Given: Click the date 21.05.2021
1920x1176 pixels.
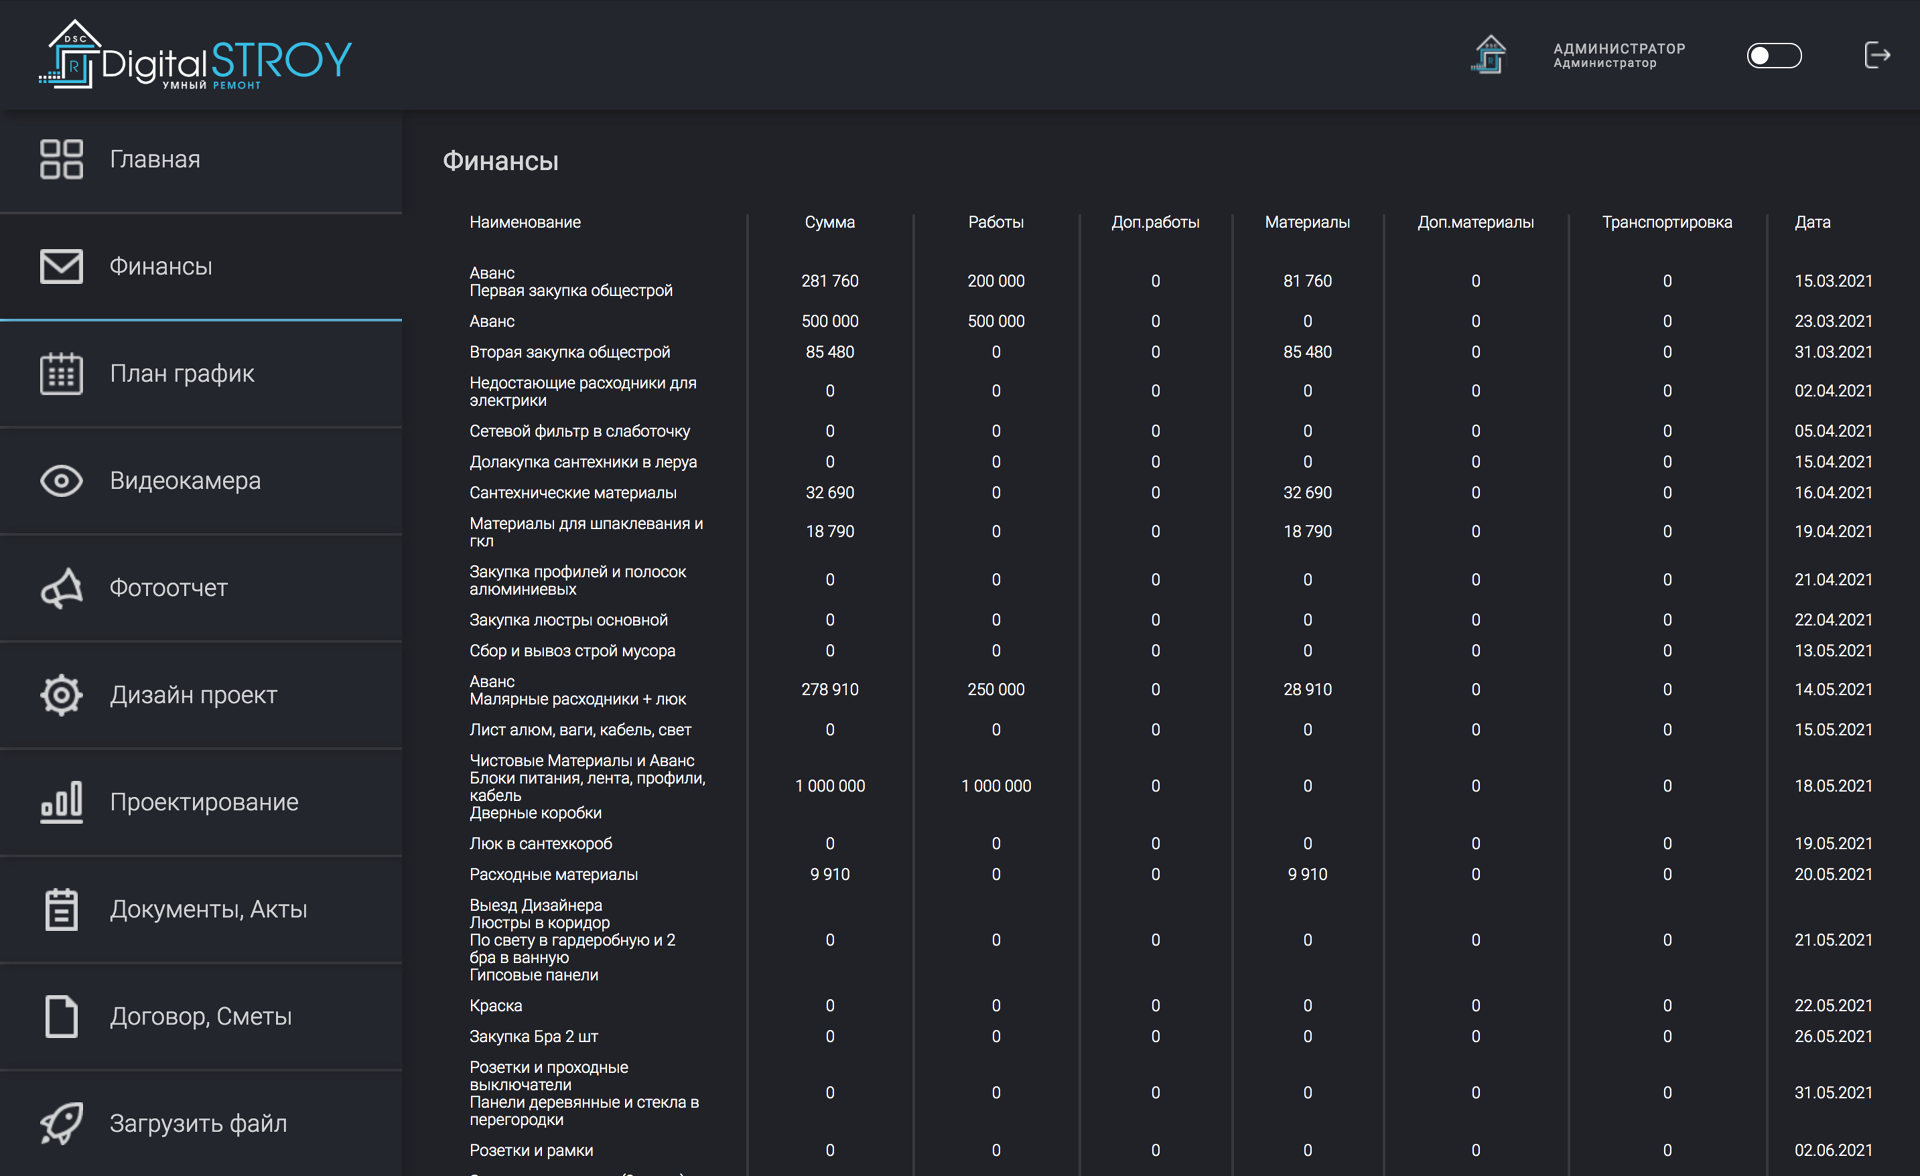Looking at the screenshot, I should pos(1833,940).
